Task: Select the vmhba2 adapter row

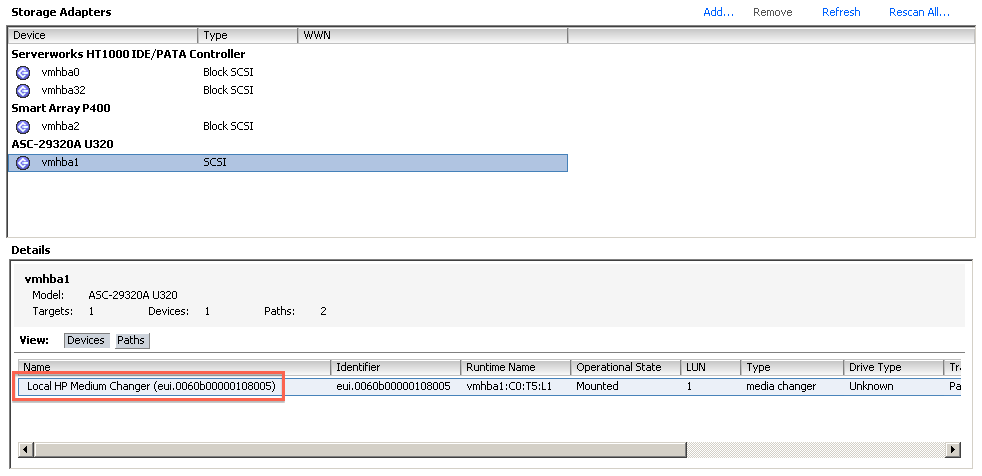Action: [288, 127]
